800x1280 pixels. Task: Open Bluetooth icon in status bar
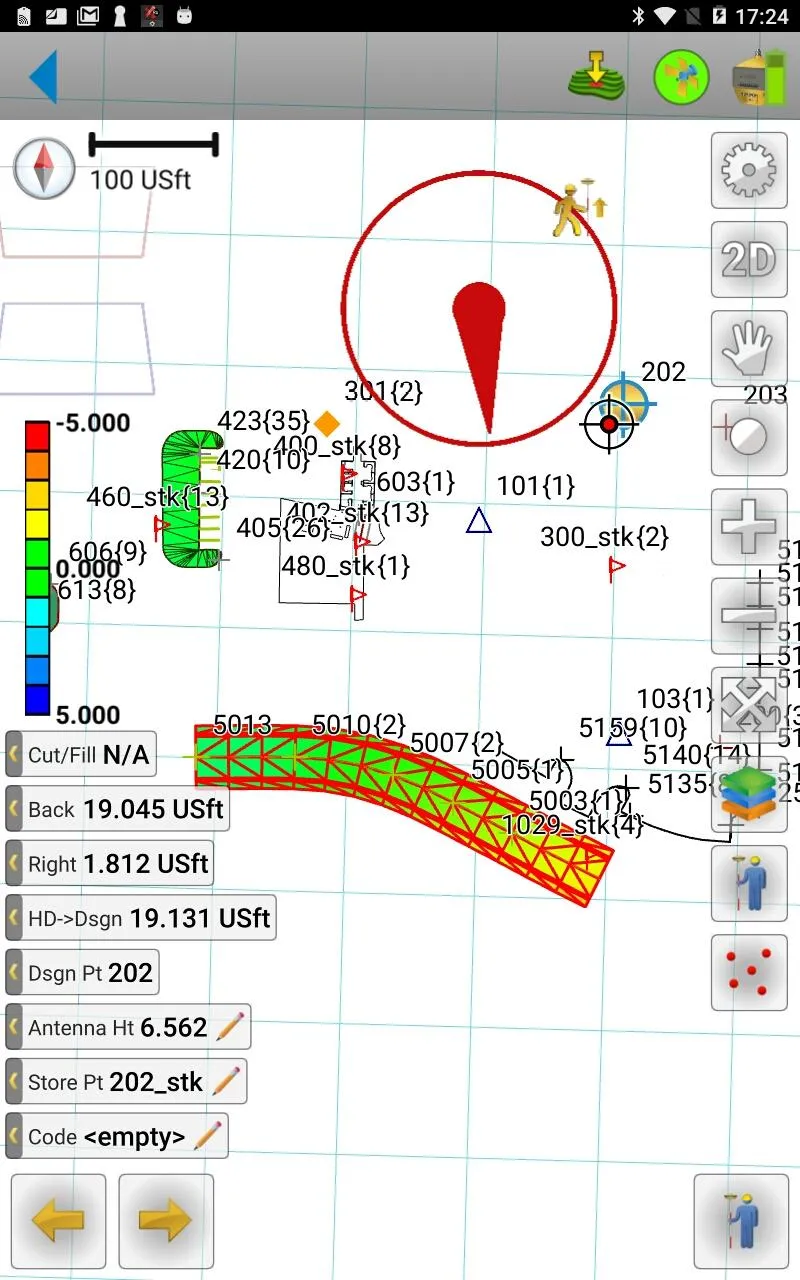tap(640, 15)
